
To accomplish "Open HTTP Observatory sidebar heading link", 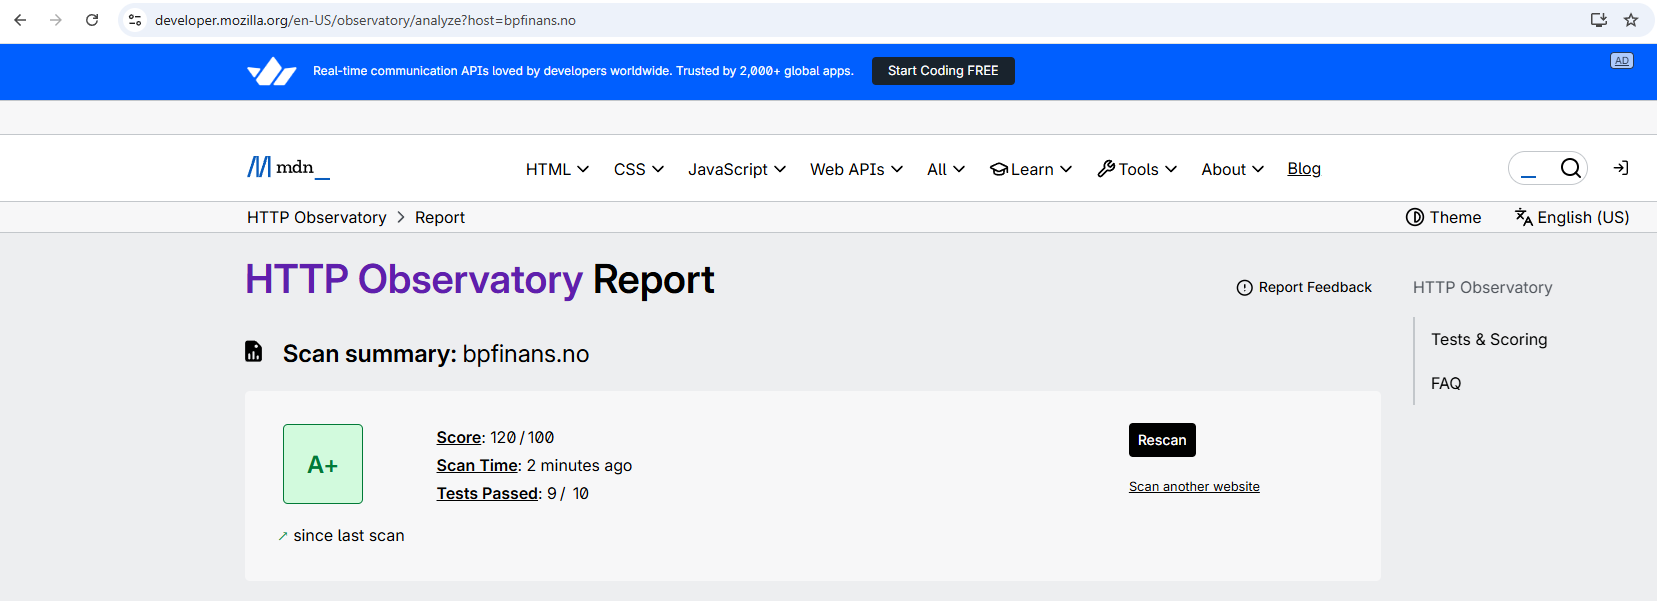I will 1483,287.
